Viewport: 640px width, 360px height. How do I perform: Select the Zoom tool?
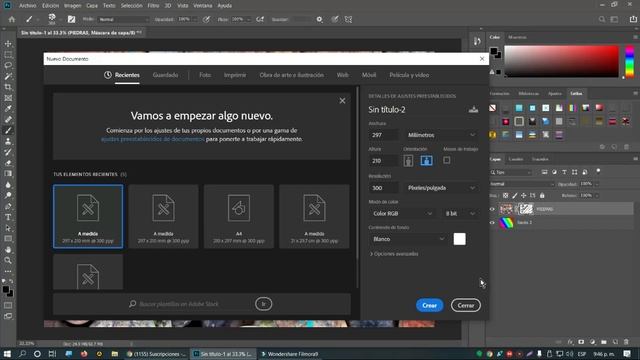click(8, 260)
